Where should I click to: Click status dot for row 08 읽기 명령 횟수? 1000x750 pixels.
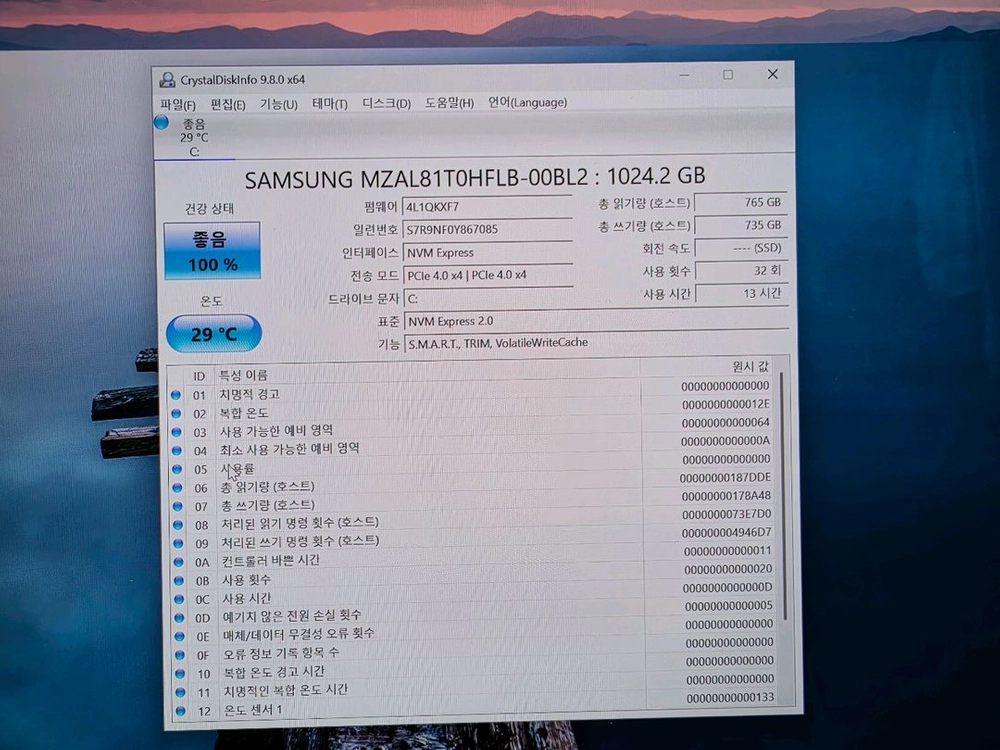178,525
